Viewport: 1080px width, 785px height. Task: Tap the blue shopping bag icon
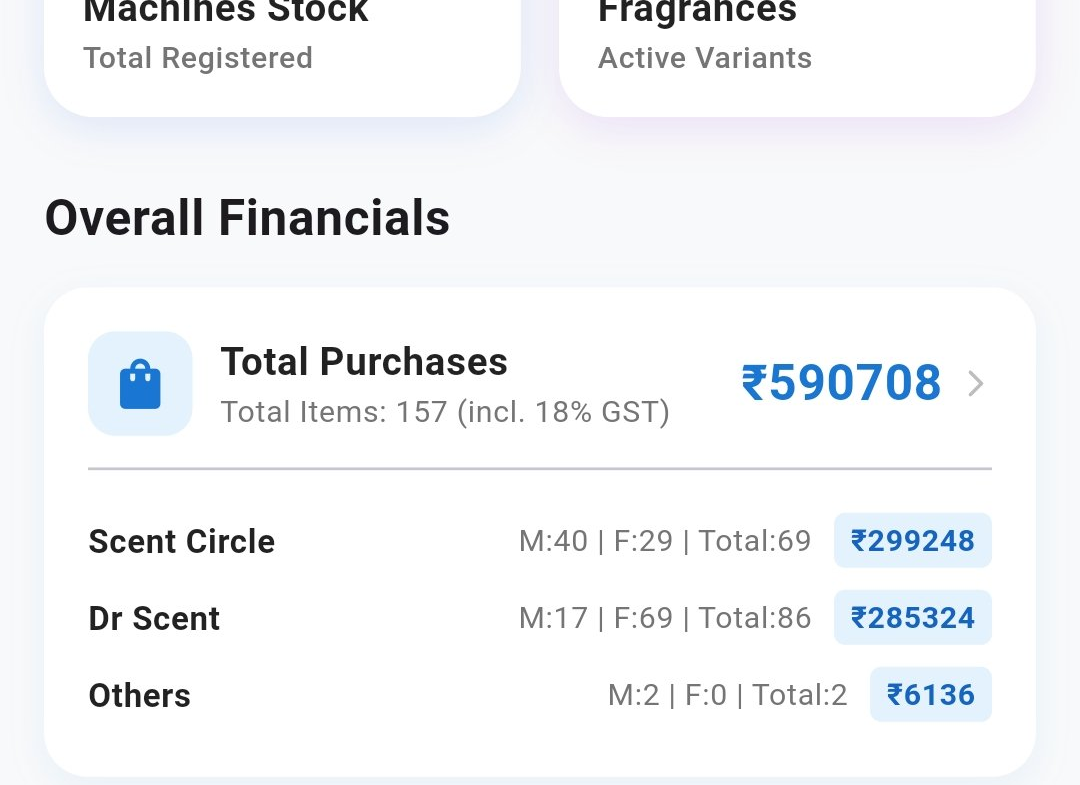(140, 384)
